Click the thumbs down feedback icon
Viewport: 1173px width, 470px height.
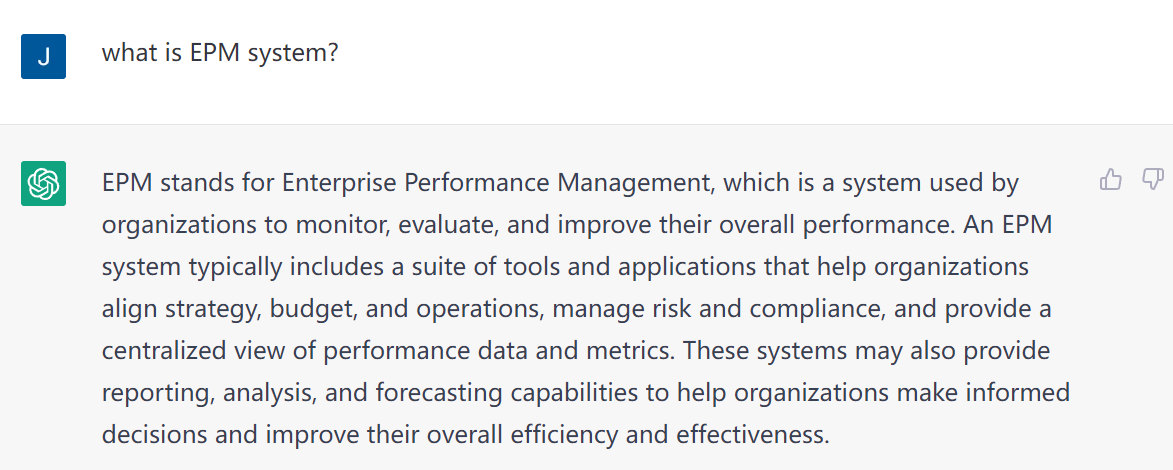pos(1153,180)
